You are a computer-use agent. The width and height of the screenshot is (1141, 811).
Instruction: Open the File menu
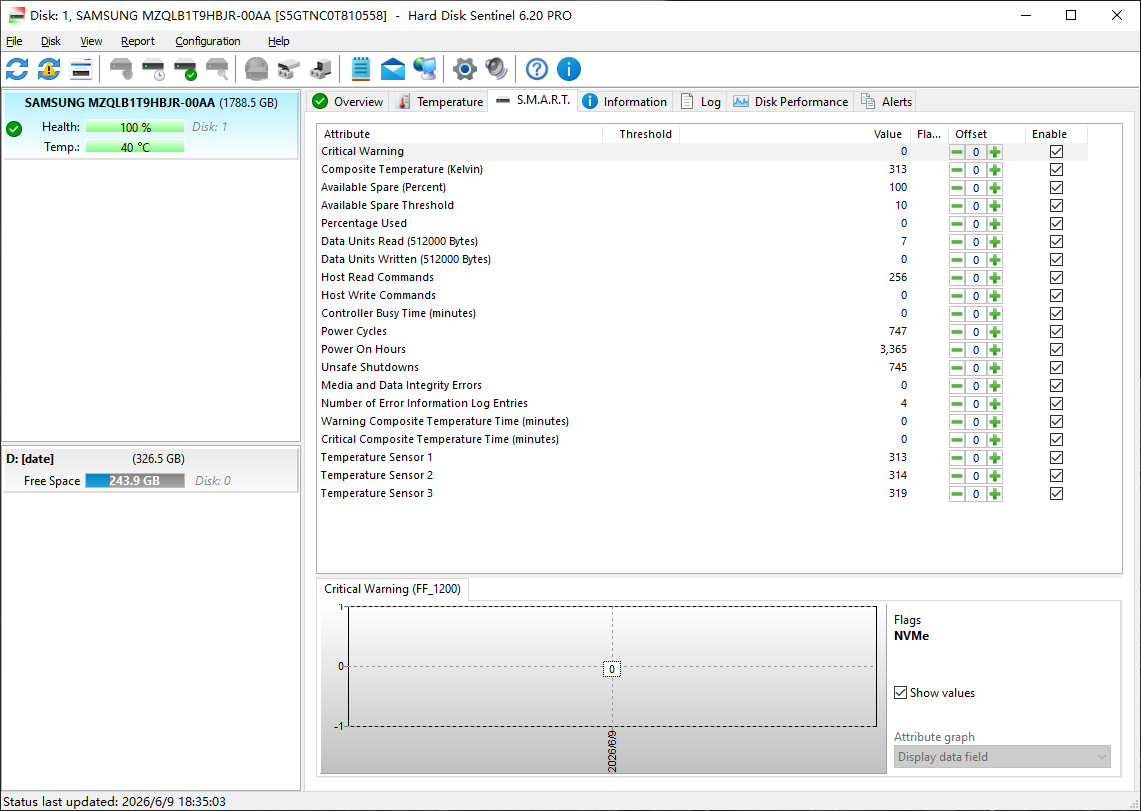point(14,41)
